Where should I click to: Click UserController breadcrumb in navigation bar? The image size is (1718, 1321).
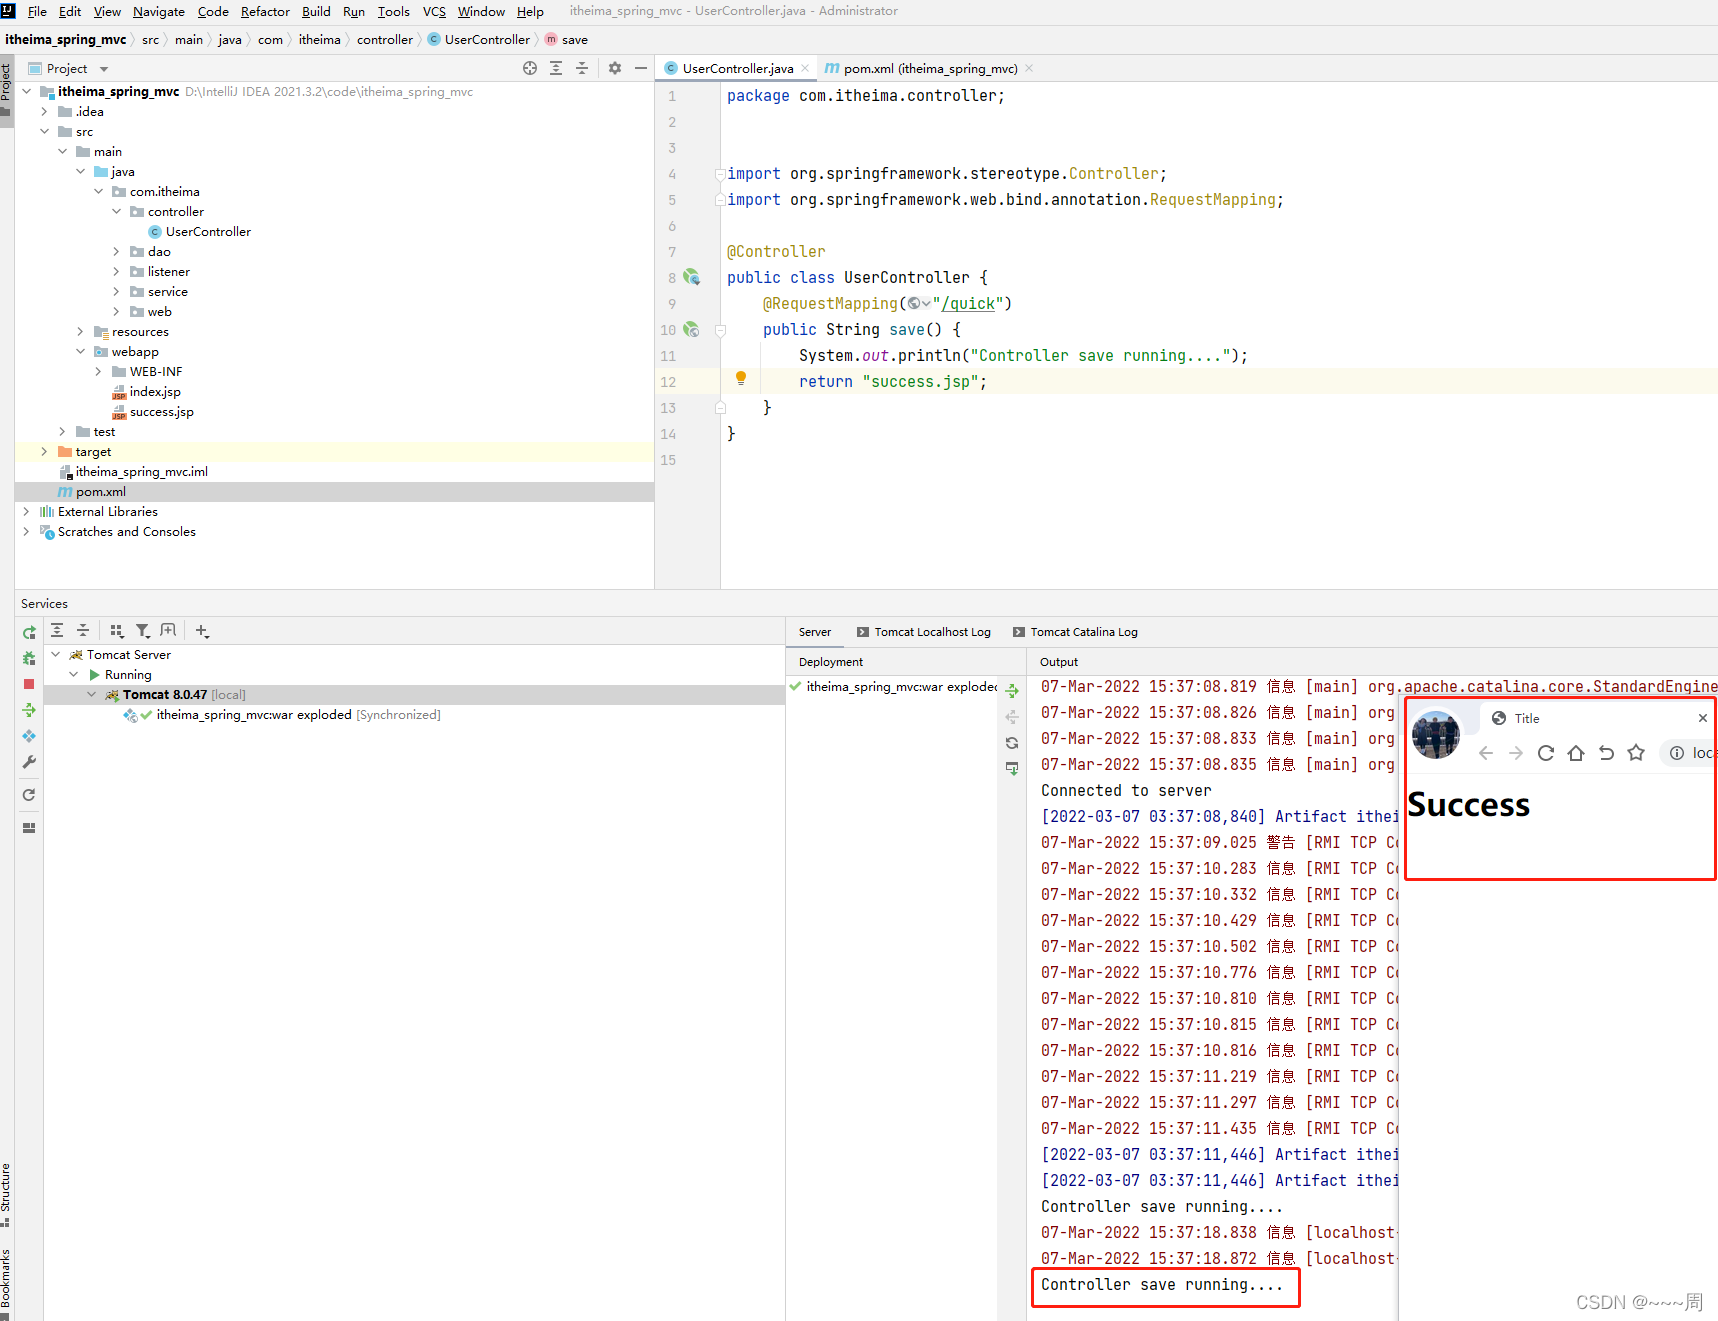478,40
